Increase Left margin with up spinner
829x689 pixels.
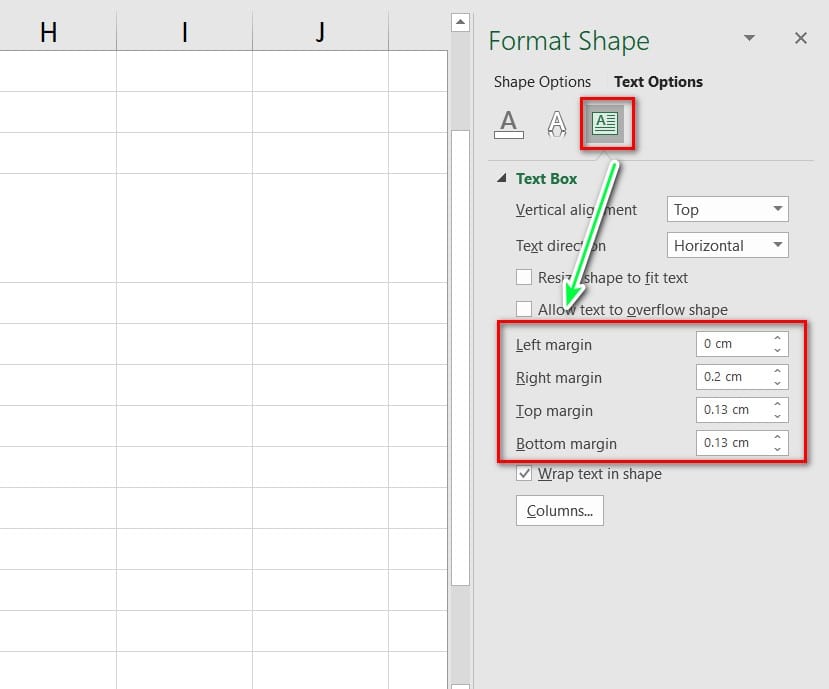[x=778, y=339]
